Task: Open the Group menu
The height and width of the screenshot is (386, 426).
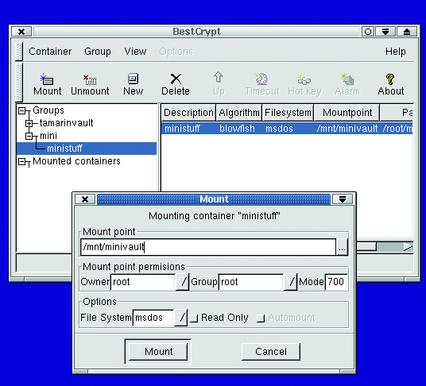Action: (x=98, y=52)
